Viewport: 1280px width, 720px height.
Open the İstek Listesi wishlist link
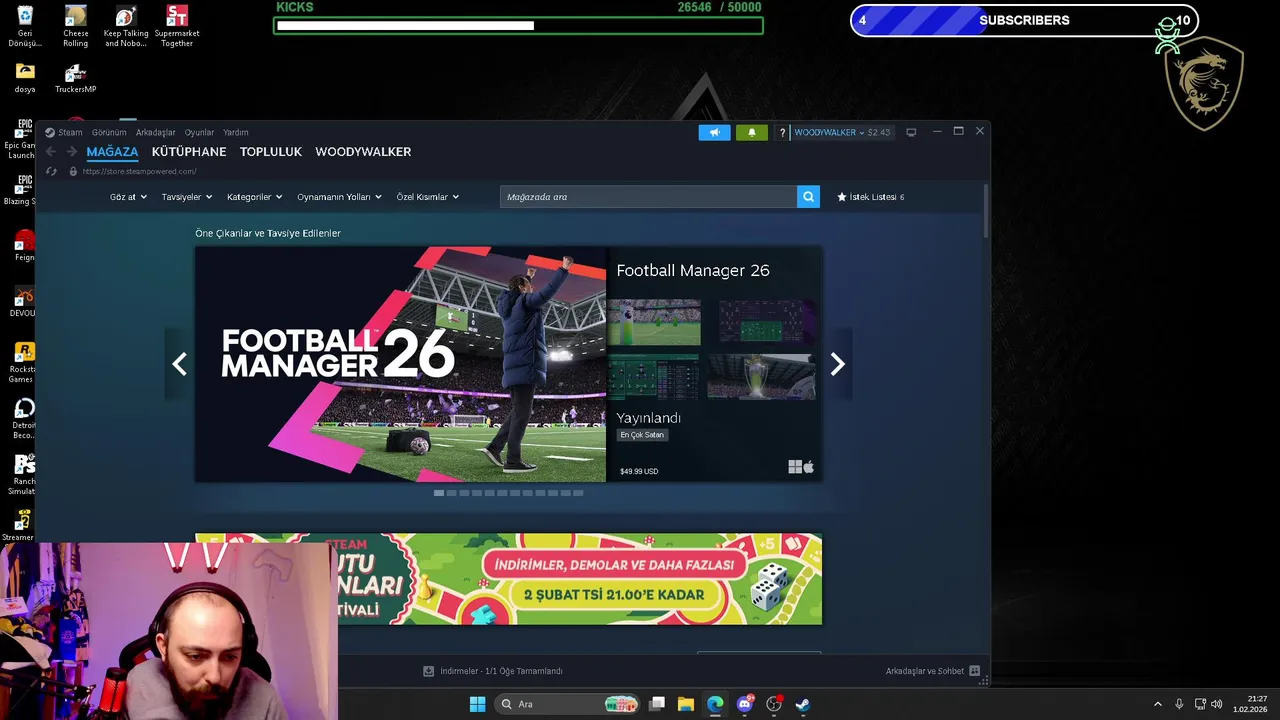[x=871, y=197]
